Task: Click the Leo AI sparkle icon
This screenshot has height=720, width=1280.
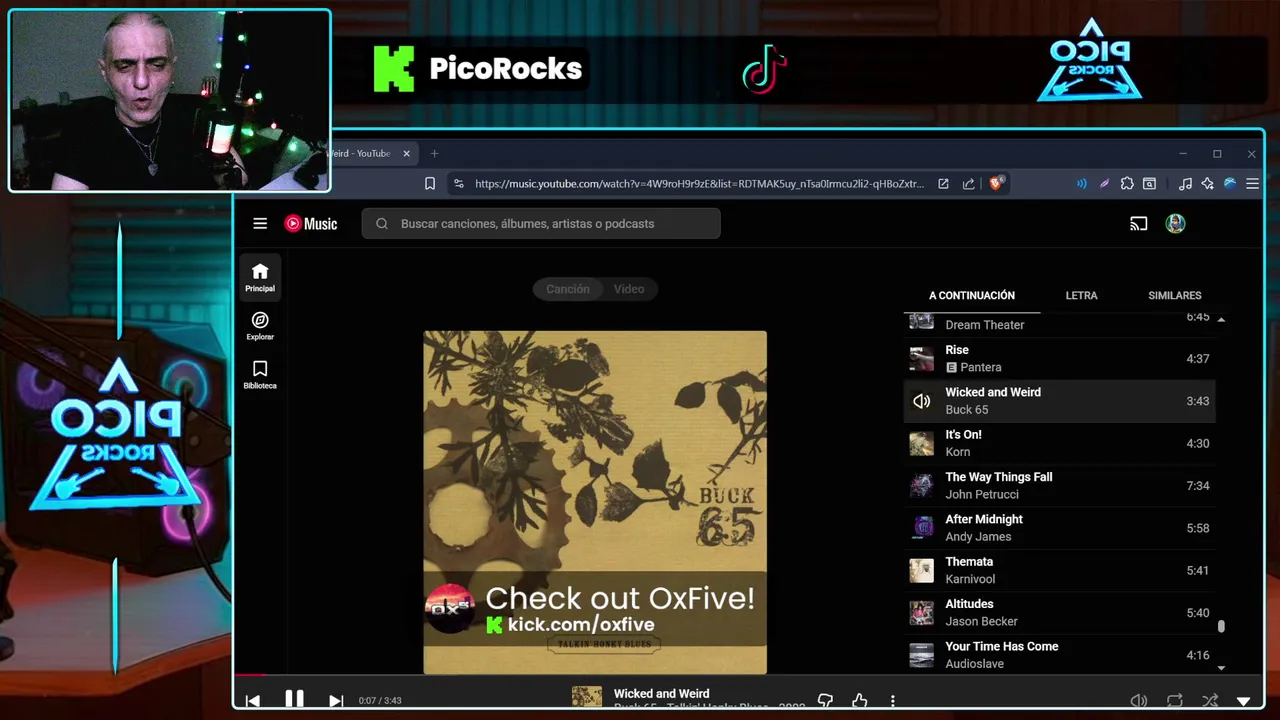Action: point(1208,184)
